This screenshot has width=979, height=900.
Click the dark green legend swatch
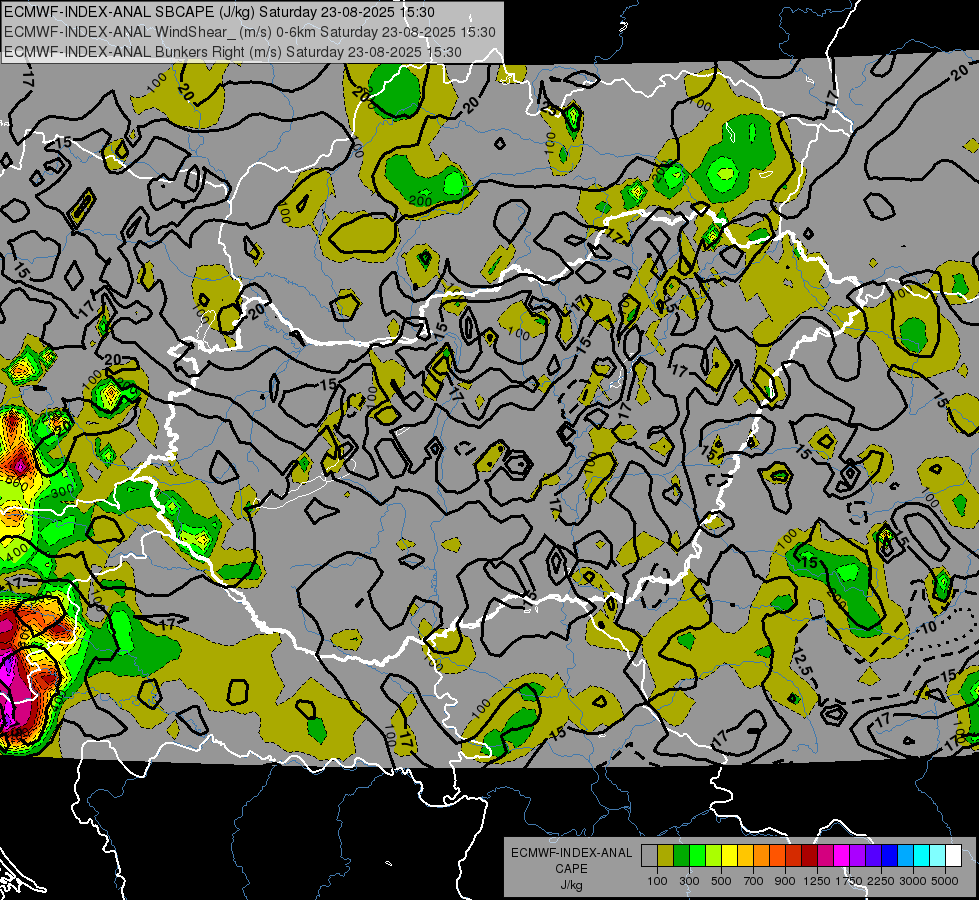click(681, 855)
